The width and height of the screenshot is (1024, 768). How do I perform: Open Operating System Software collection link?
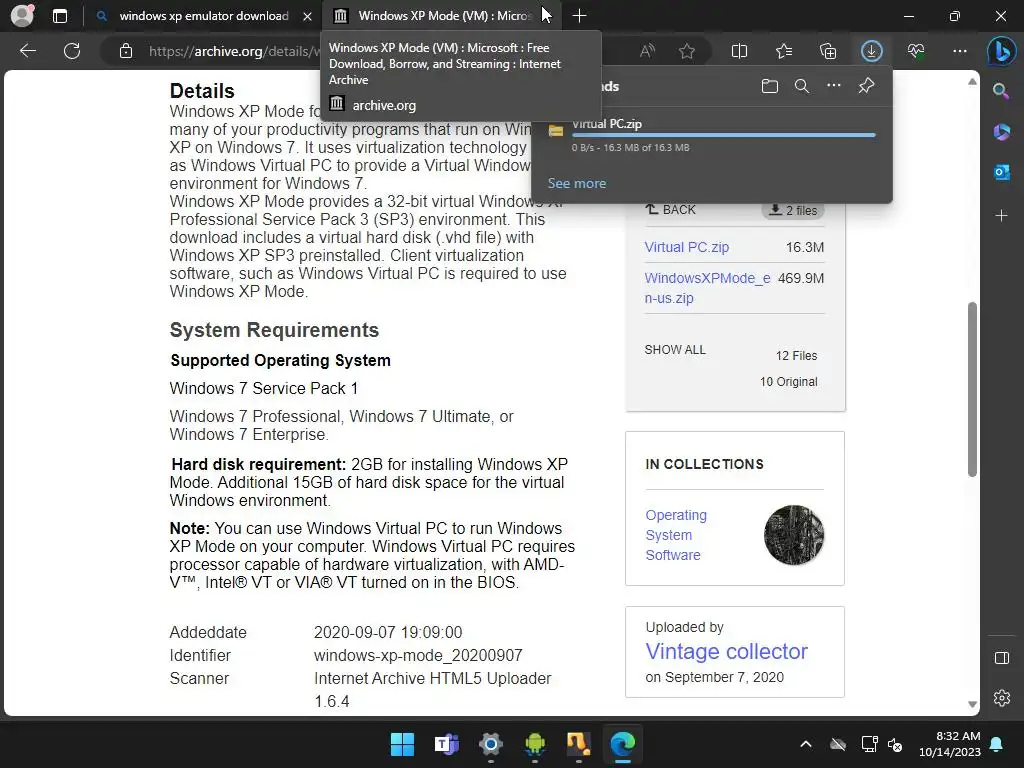(676, 535)
